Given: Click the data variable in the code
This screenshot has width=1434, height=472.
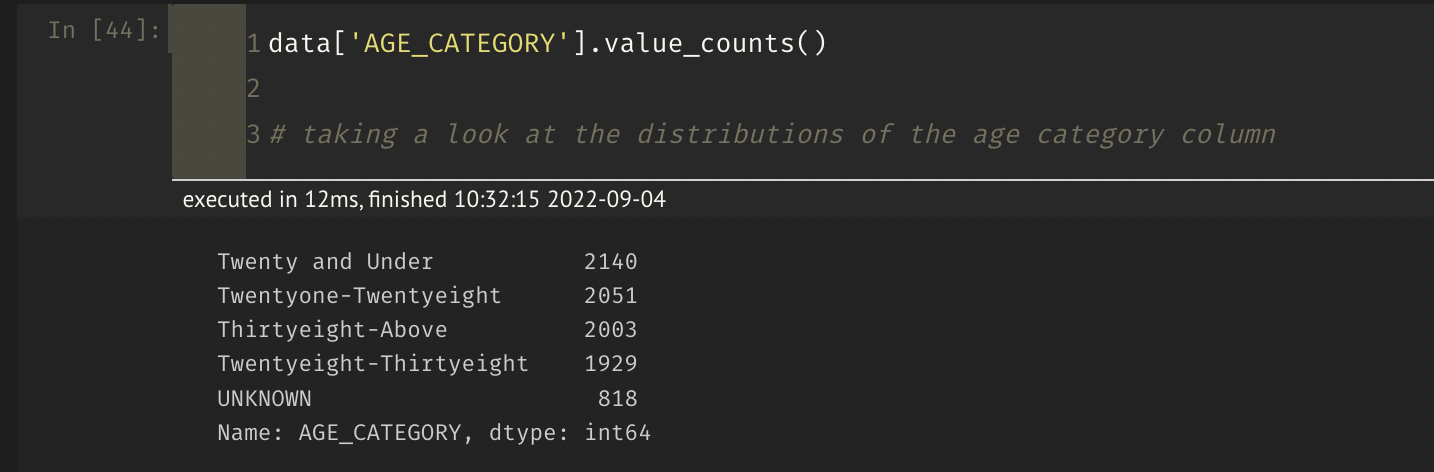Looking at the screenshot, I should (x=301, y=44).
